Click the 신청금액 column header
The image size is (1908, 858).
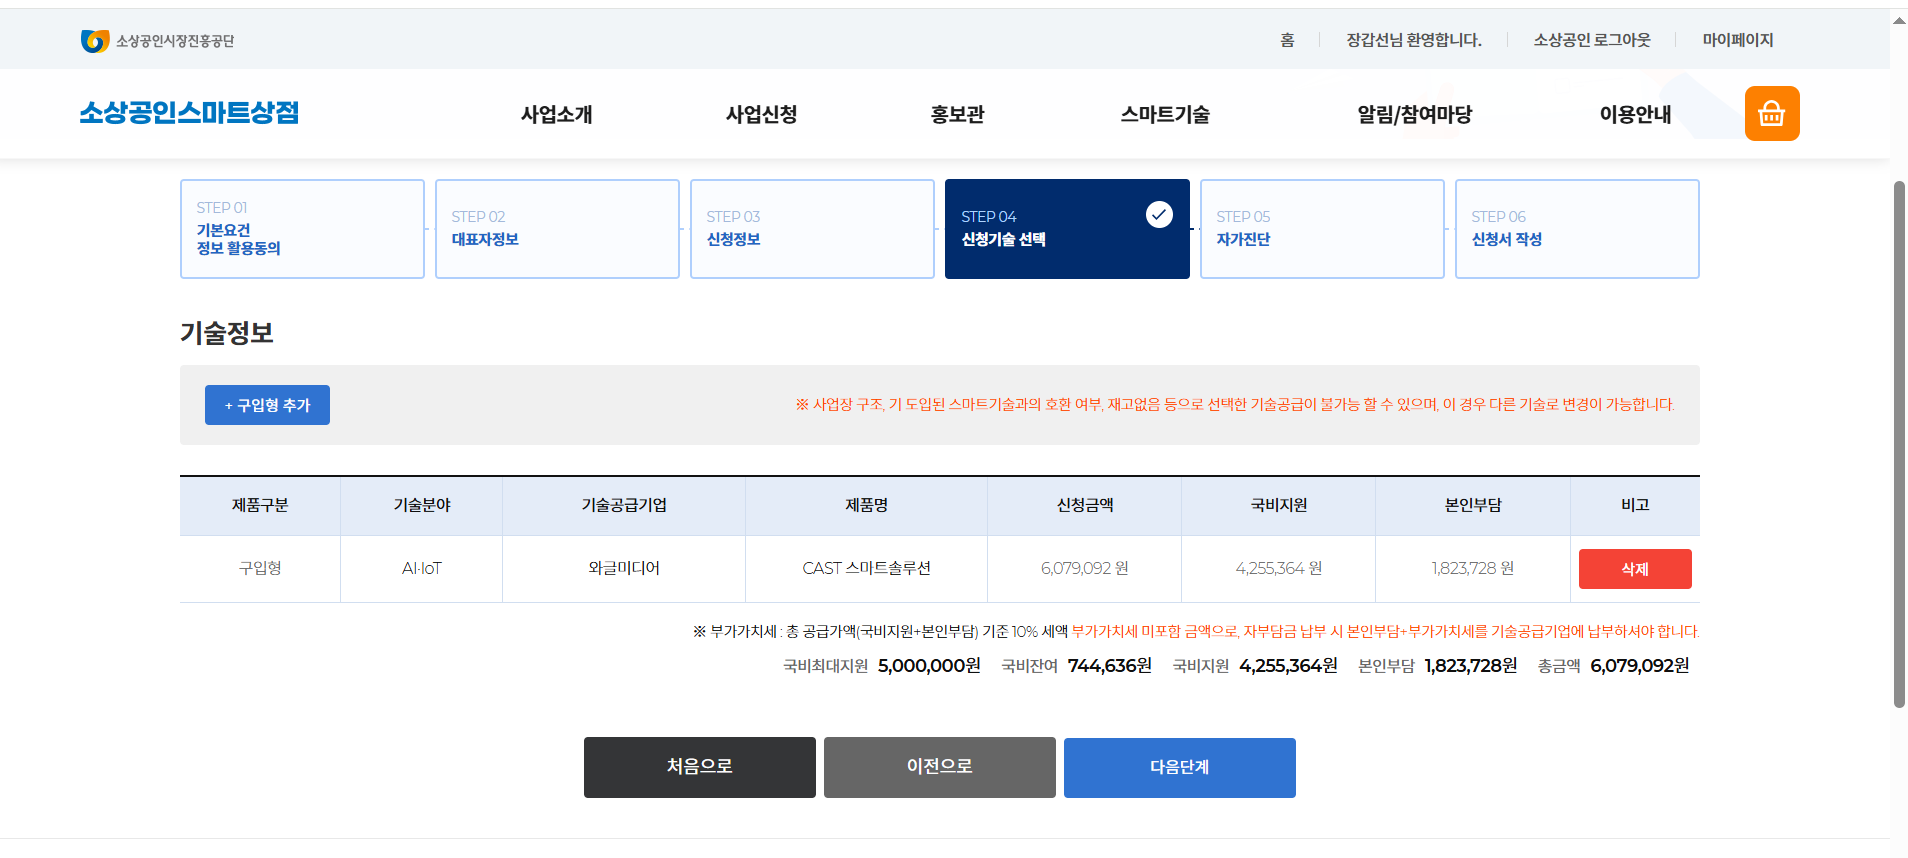1084,506
